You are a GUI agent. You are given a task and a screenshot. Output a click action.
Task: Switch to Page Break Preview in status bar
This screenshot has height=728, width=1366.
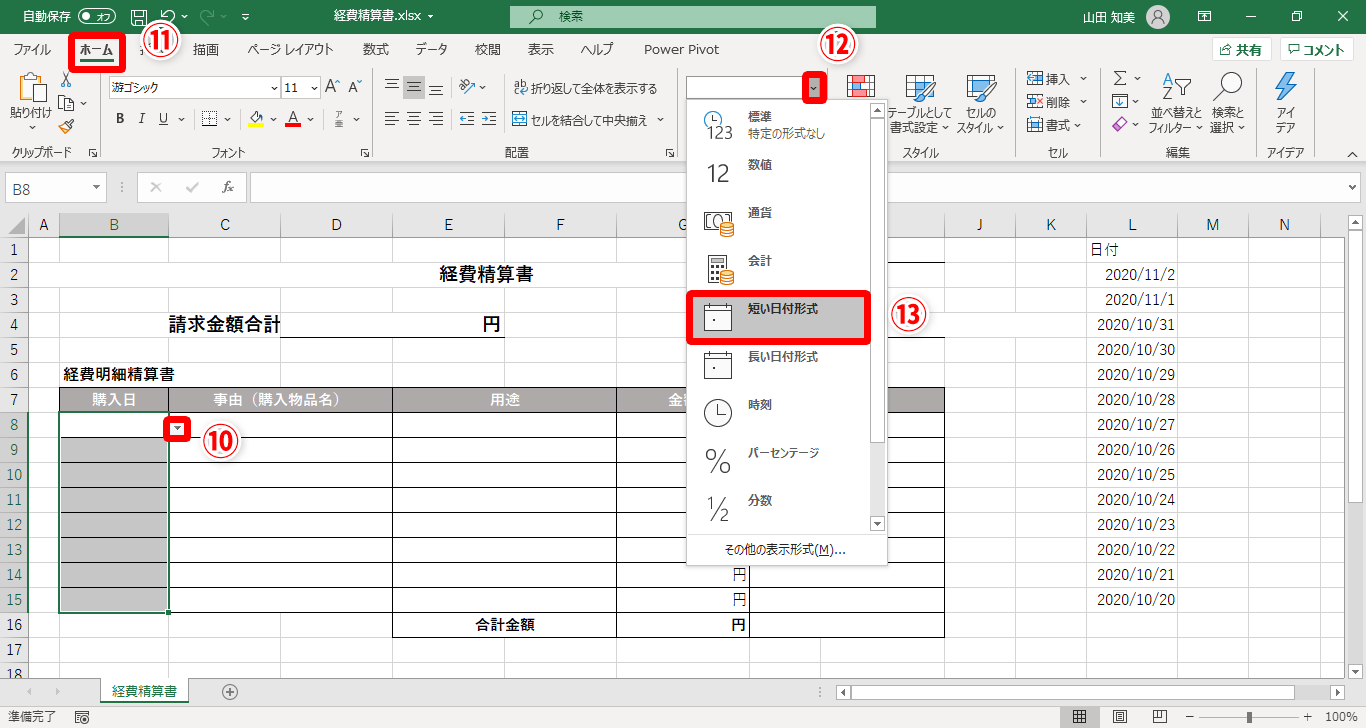tap(1160, 717)
